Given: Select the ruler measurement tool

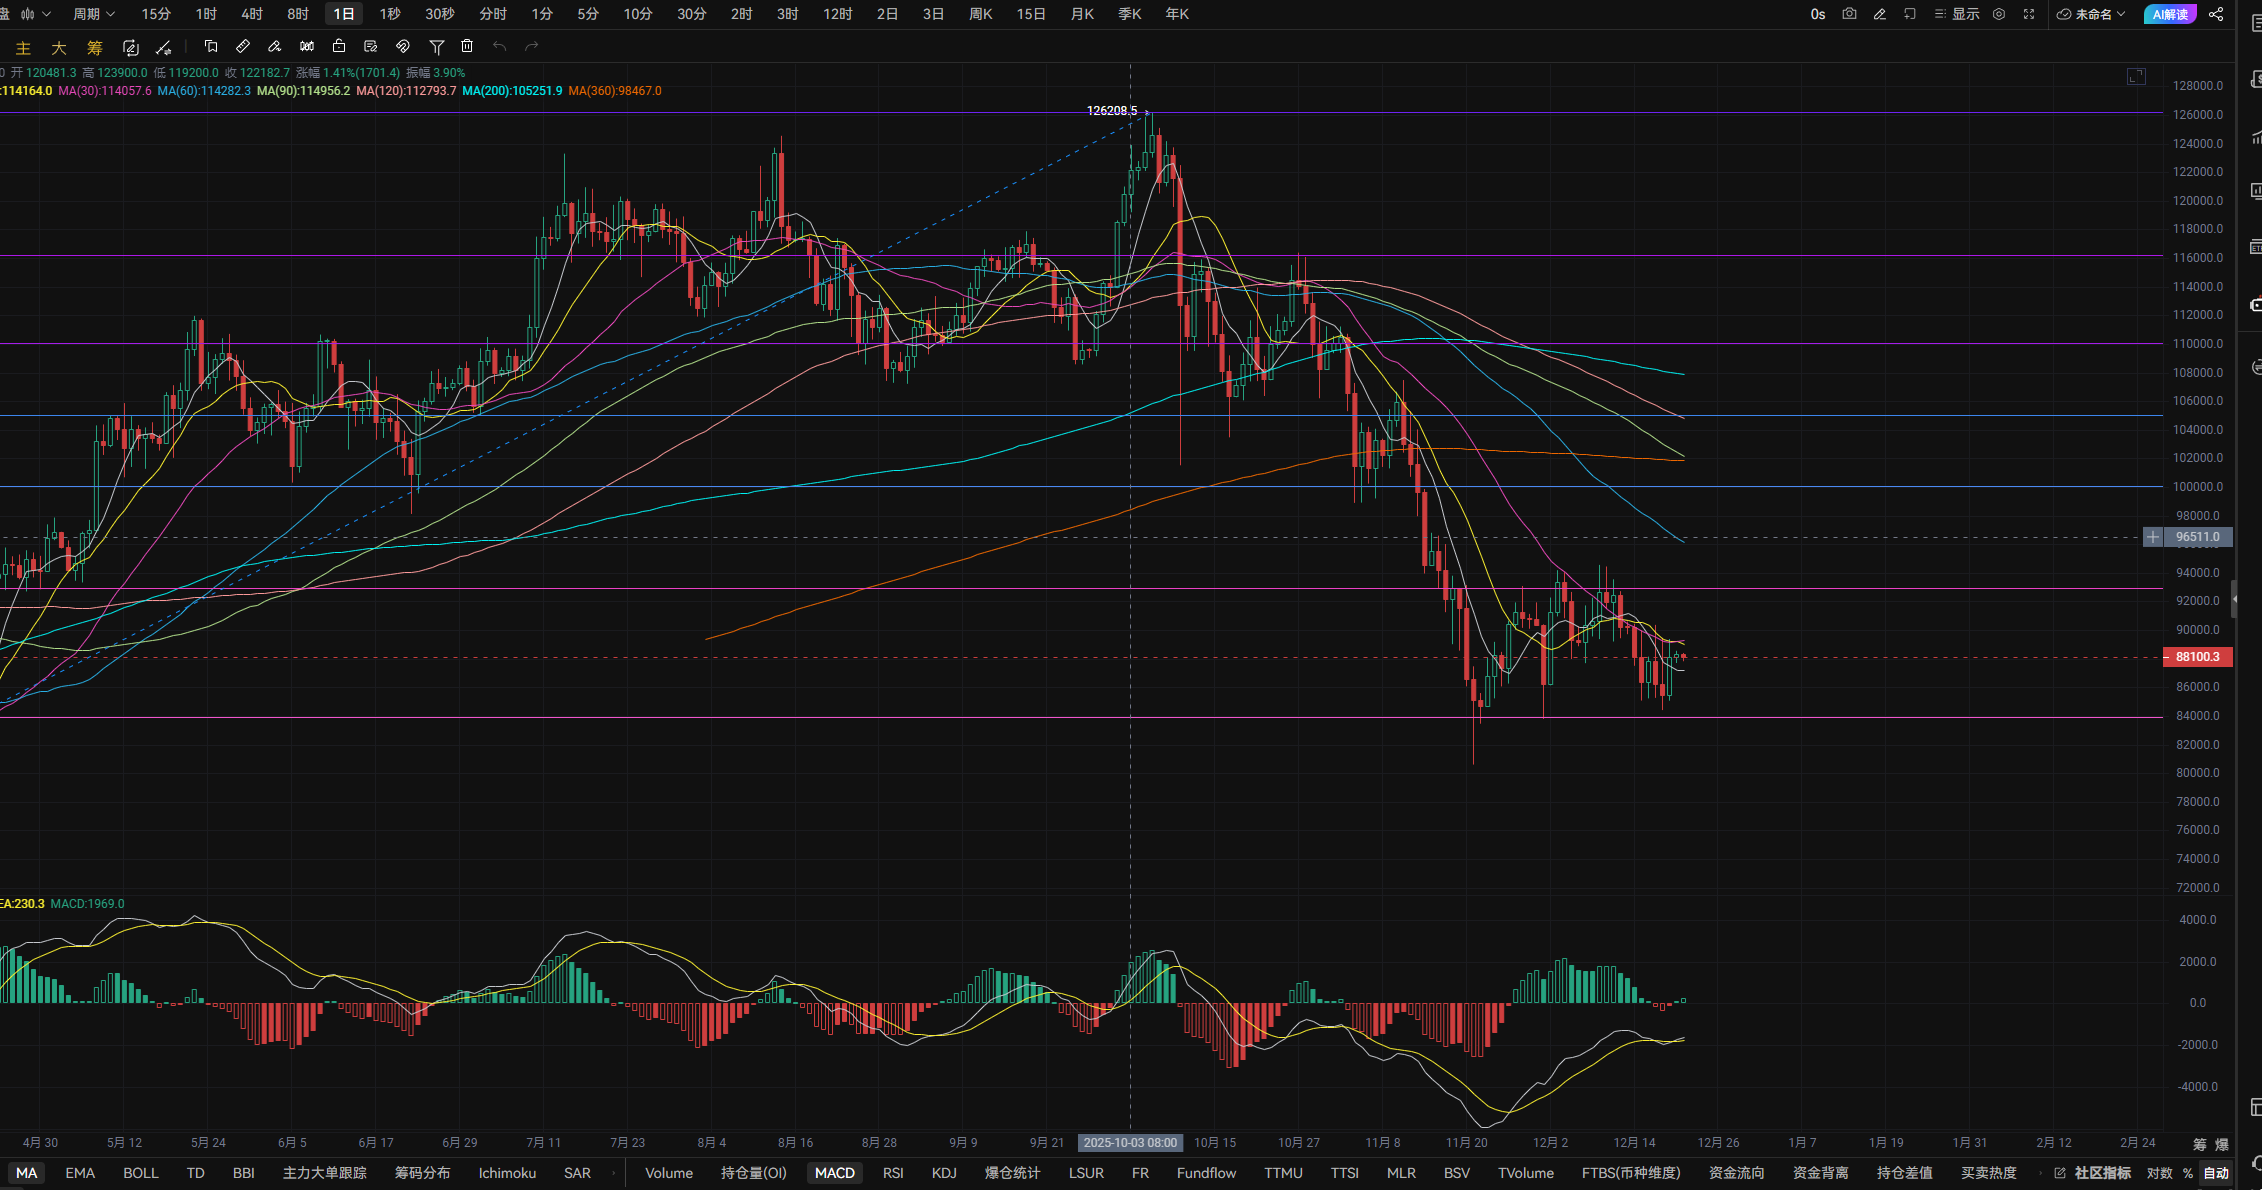Looking at the screenshot, I should click(x=243, y=46).
